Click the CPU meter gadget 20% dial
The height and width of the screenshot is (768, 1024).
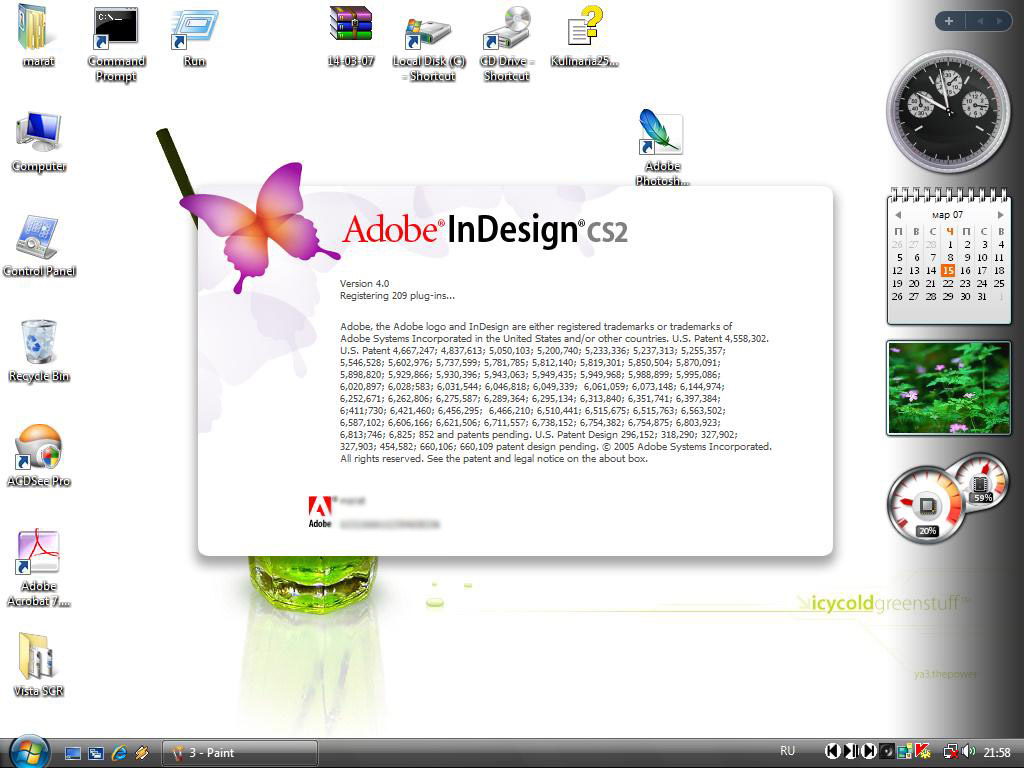(927, 506)
